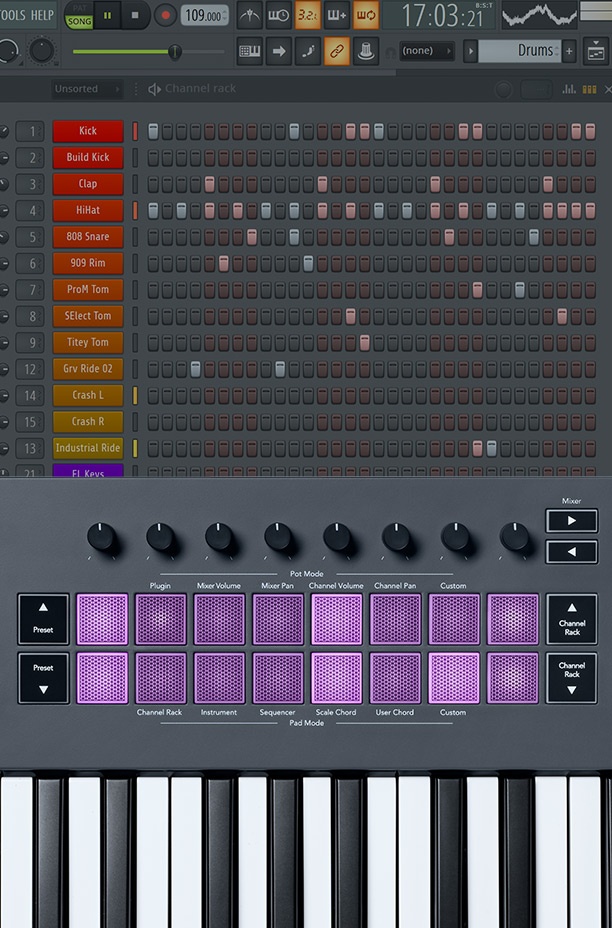Select the 808 Snare channel button

point(88,237)
